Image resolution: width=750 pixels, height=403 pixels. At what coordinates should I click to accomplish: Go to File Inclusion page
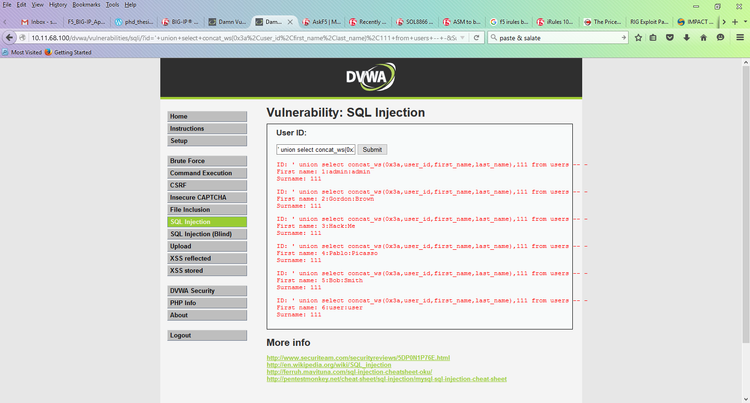(x=207, y=209)
